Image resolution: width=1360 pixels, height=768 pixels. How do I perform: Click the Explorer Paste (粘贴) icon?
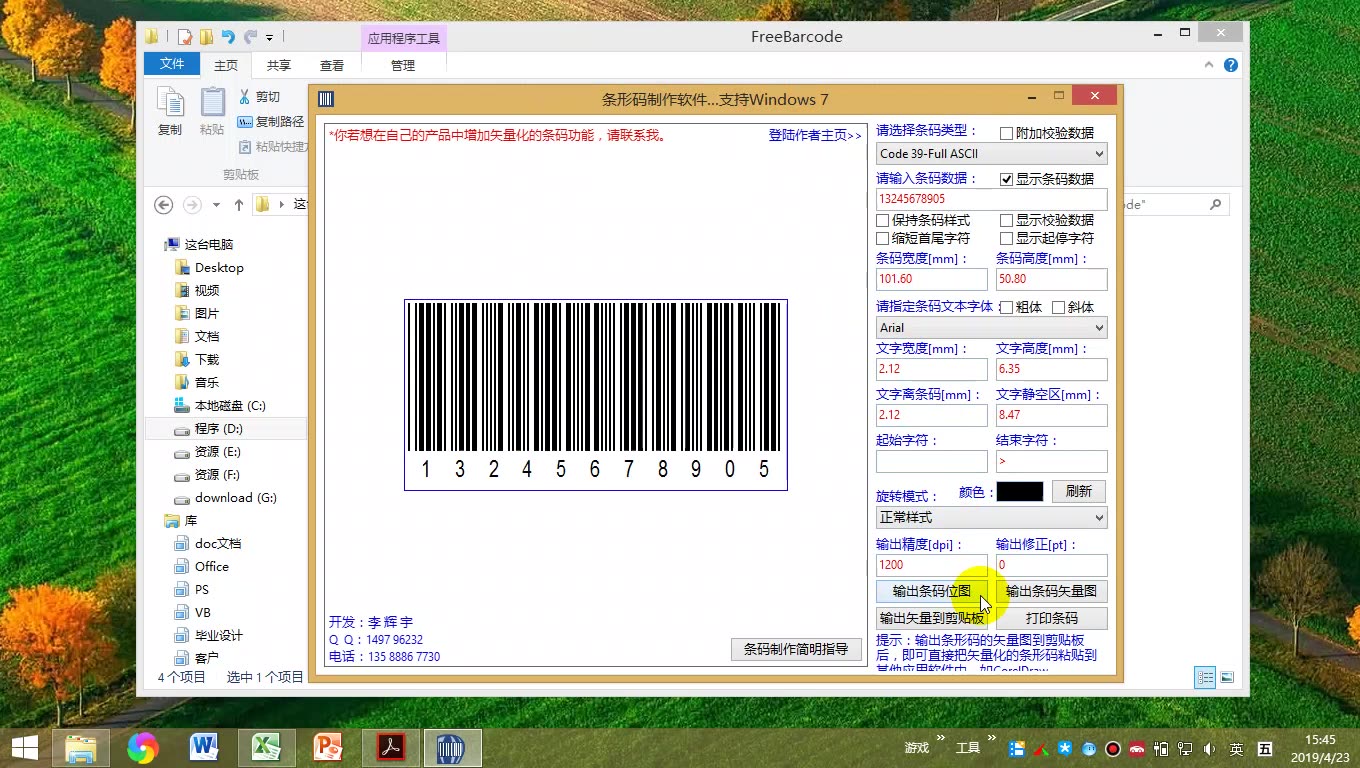click(x=212, y=103)
